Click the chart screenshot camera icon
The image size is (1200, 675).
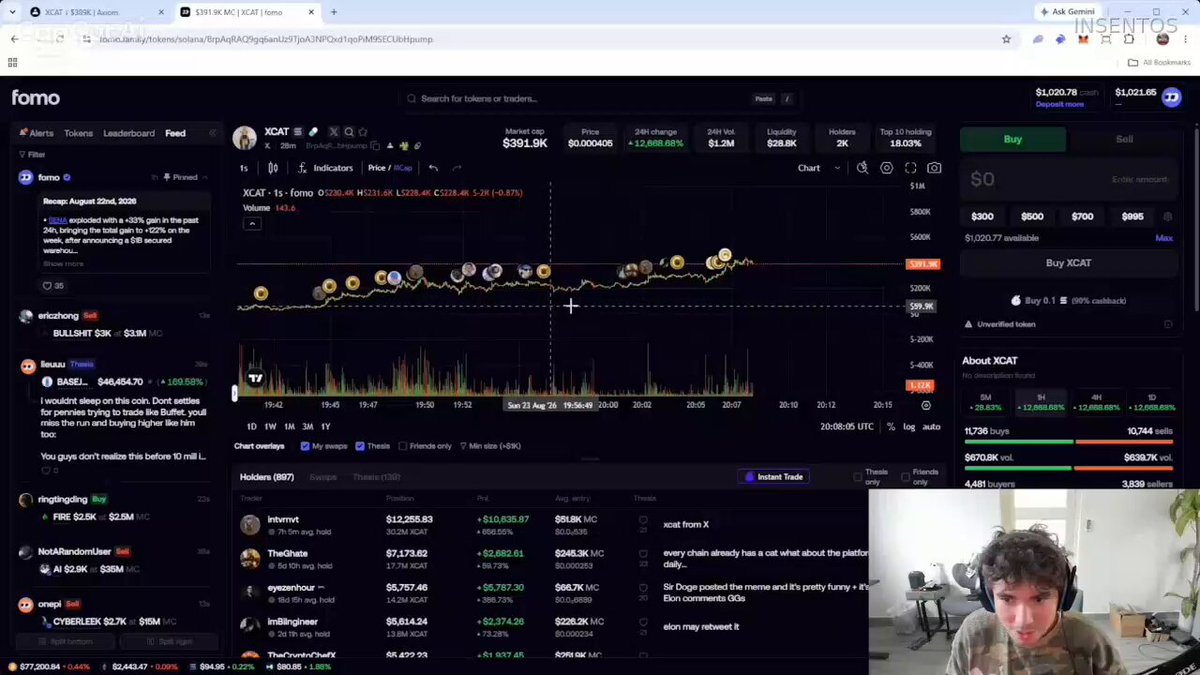[934, 168]
